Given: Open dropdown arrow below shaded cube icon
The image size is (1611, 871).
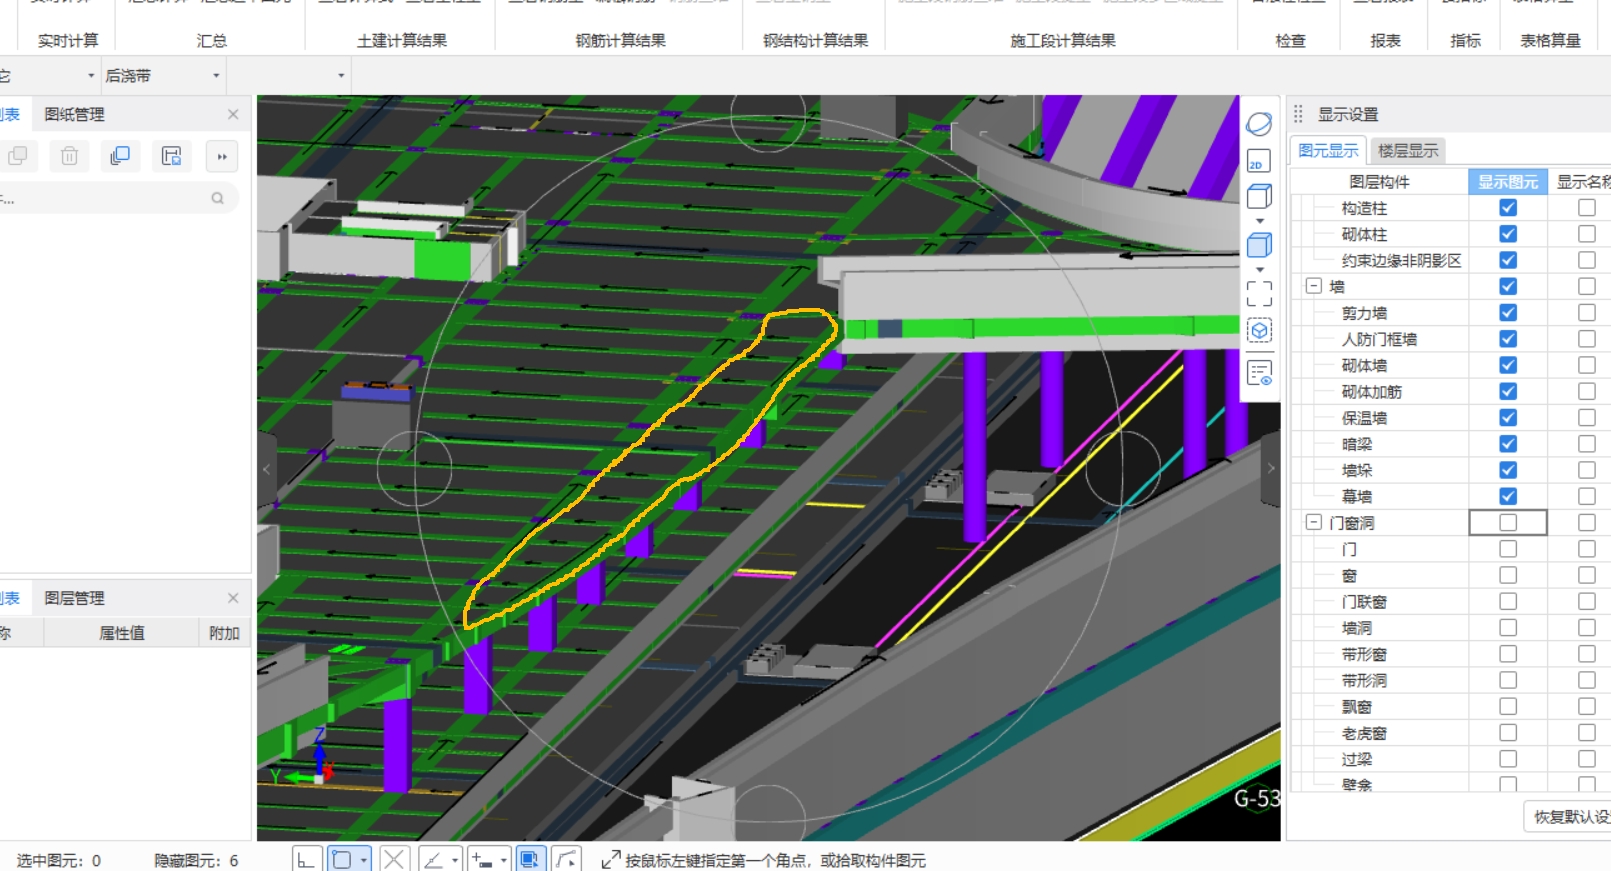Looking at the screenshot, I should pyautogui.click(x=1260, y=270).
